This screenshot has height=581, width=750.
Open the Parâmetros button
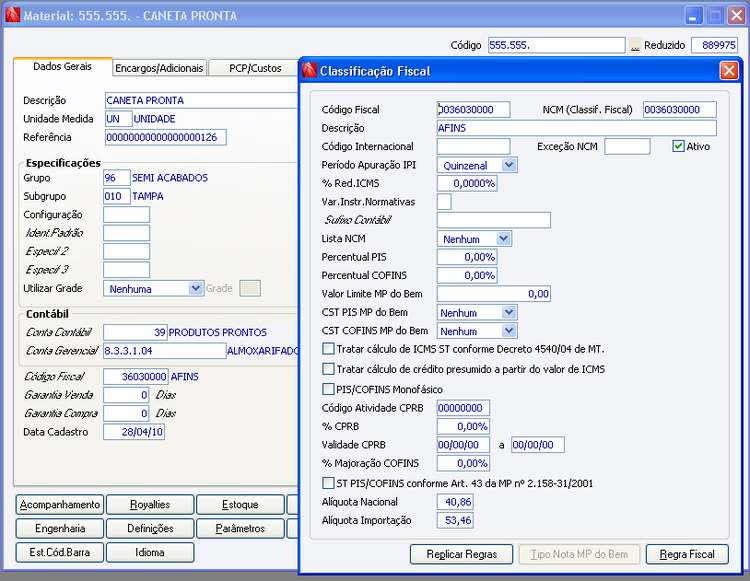click(240, 528)
